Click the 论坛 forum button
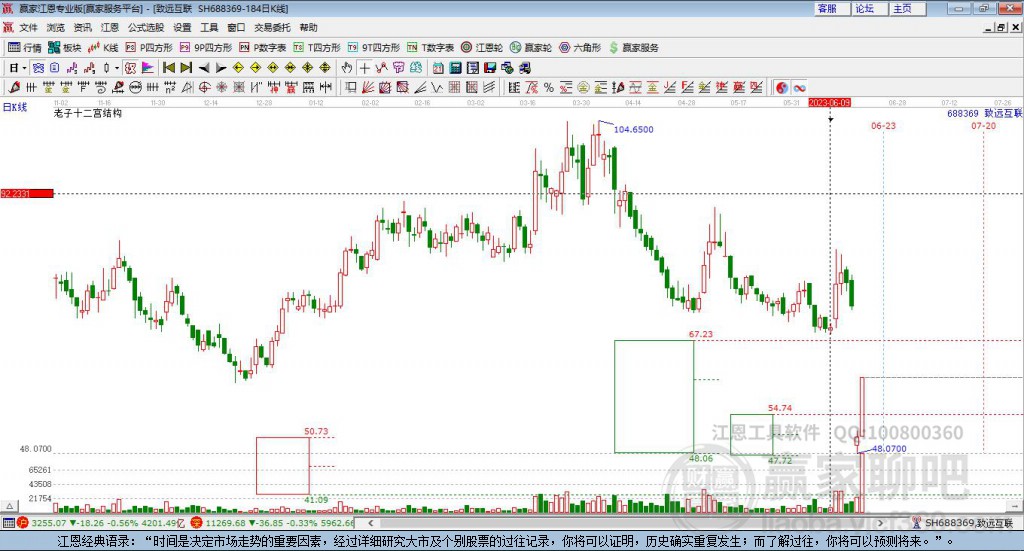 pyautogui.click(x=869, y=8)
